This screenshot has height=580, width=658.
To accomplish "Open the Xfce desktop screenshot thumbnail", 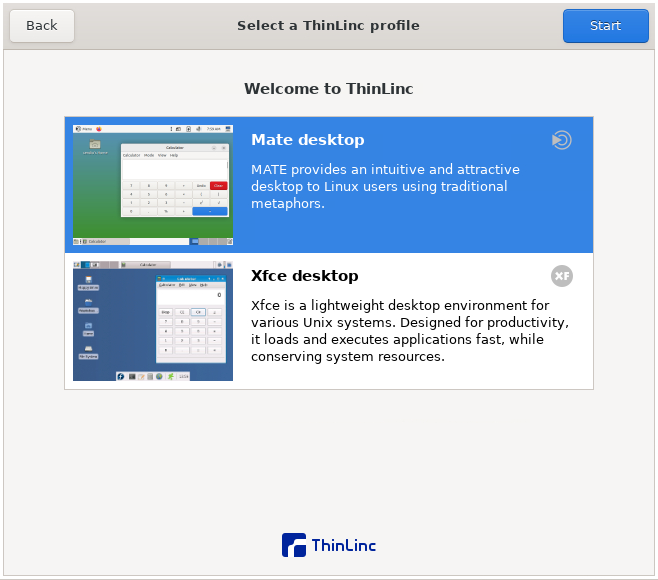I will pos(153,321).
